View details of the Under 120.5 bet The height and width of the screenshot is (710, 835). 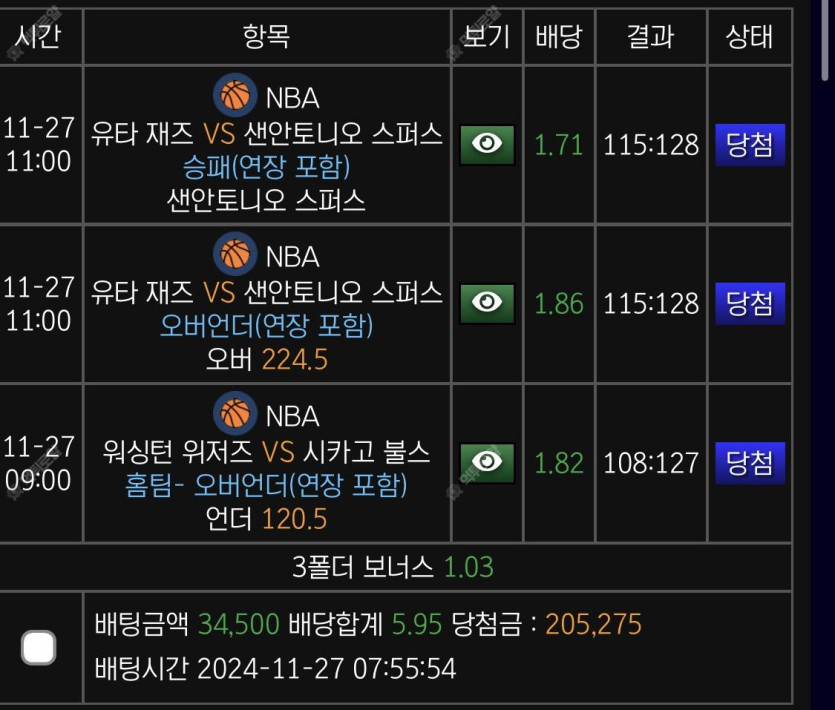click(x=487, y=462)
